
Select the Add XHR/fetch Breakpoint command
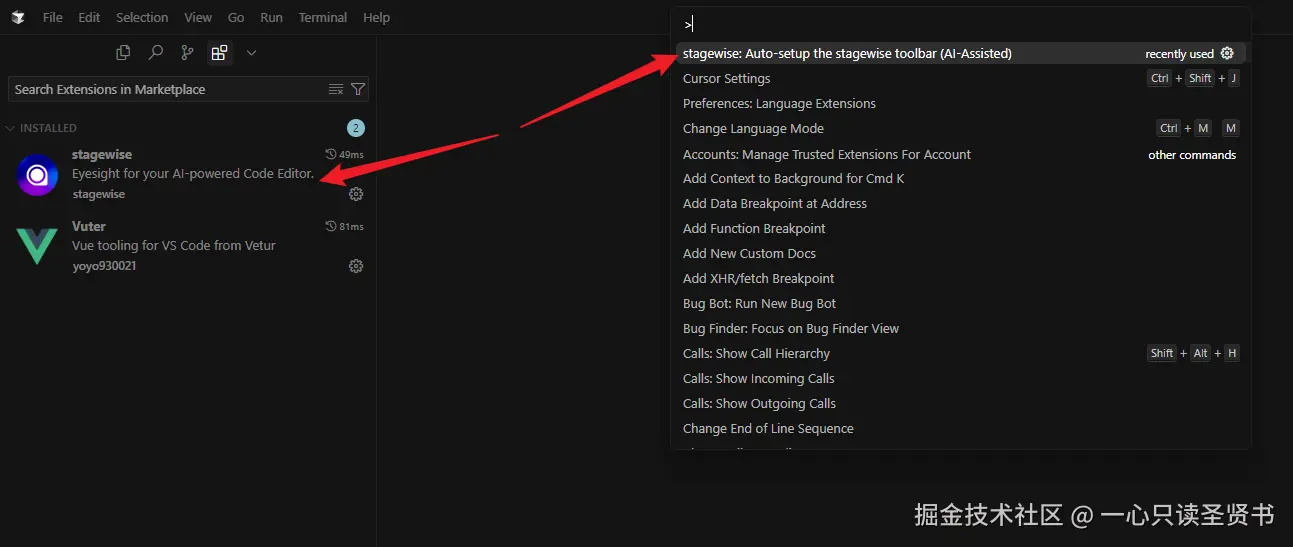point(960,278)
